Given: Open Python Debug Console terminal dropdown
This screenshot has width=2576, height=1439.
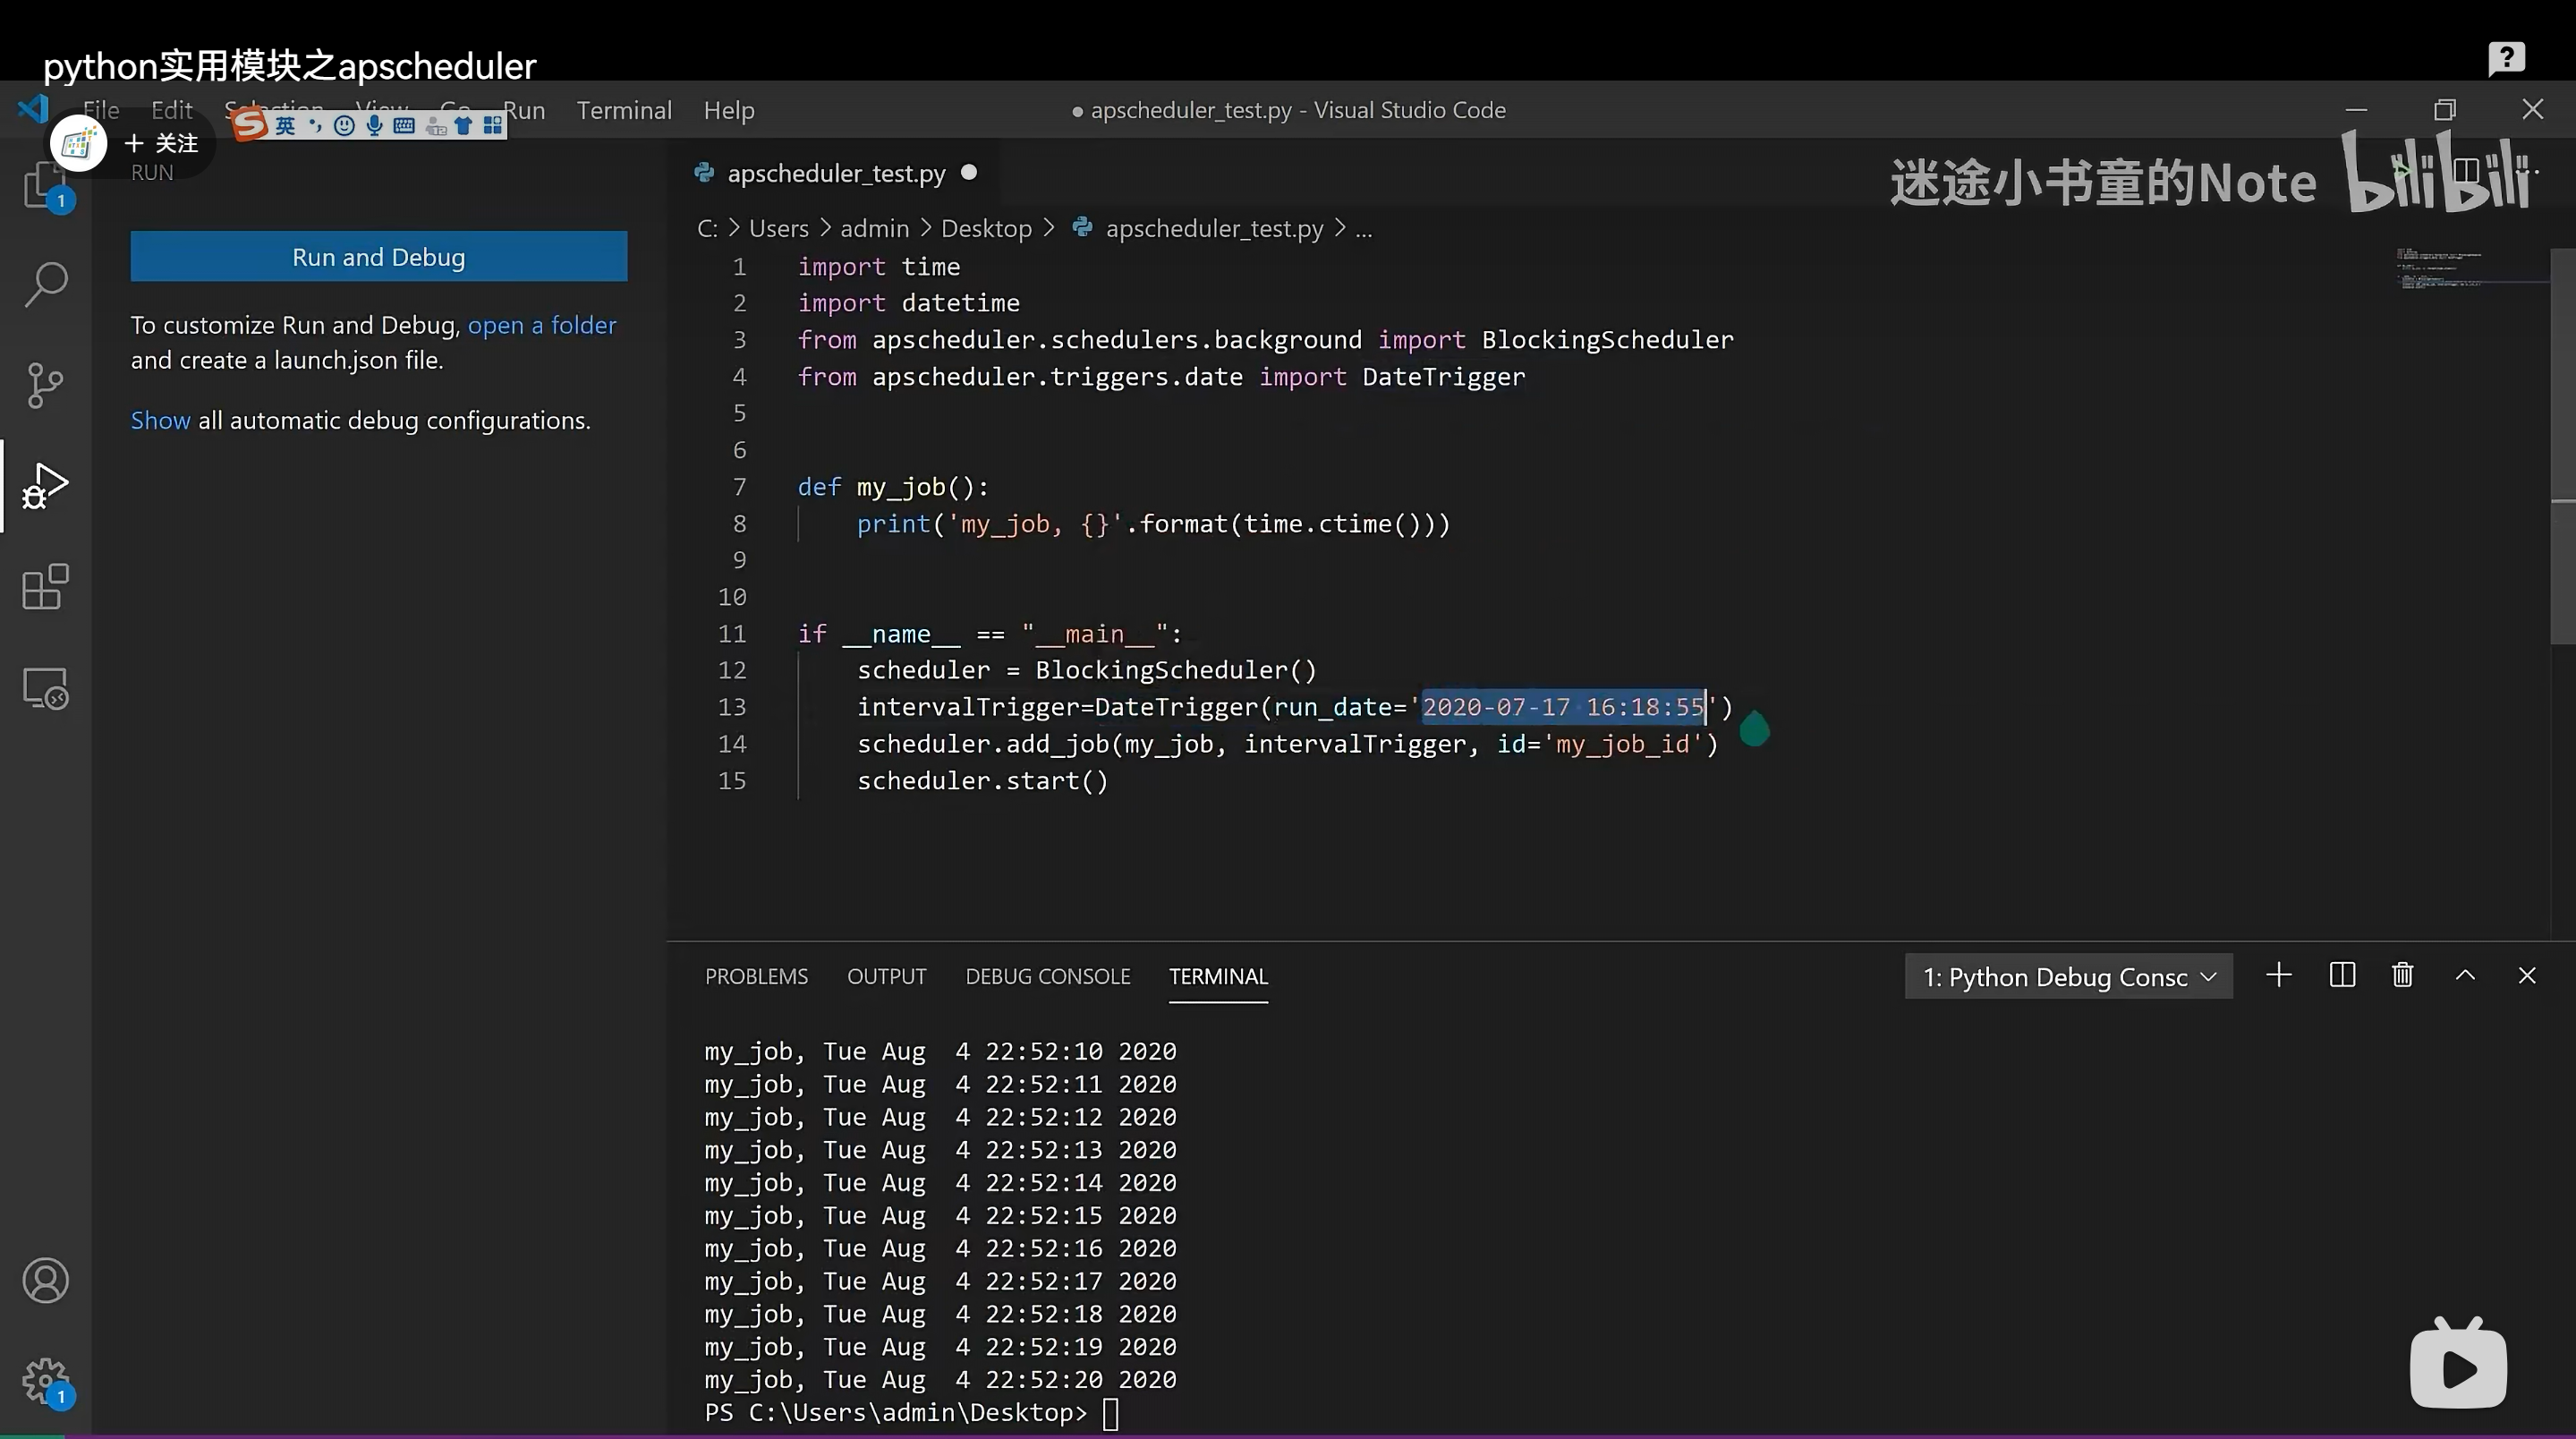Looking at the screenshot, I should [x=2068, y=977].
